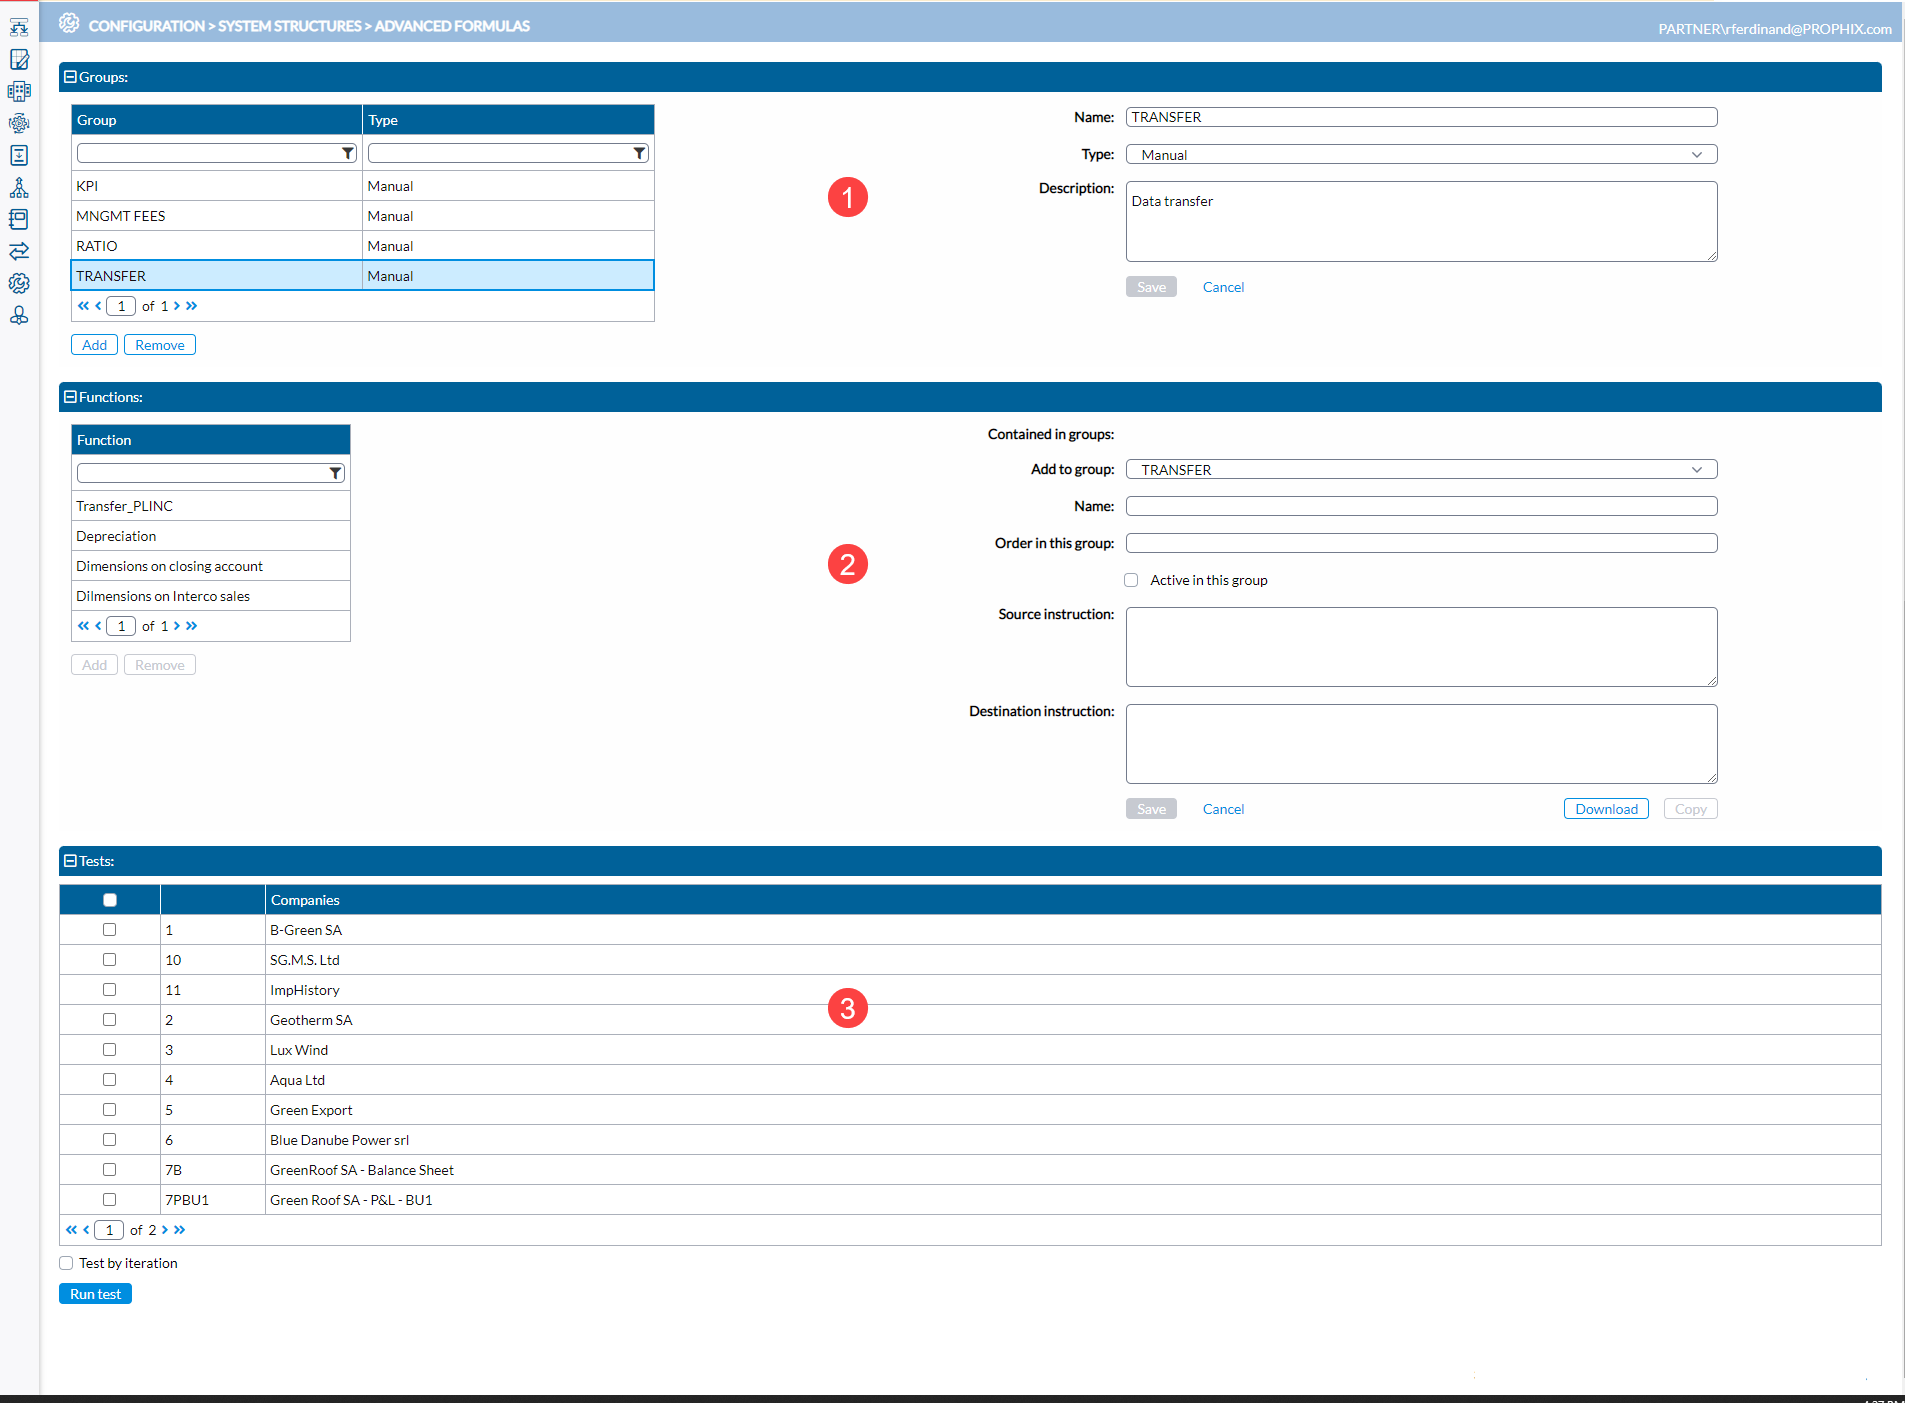
Task: Click the document download sidebar icon
Action: pyautogui.click(x=19, y=156)
